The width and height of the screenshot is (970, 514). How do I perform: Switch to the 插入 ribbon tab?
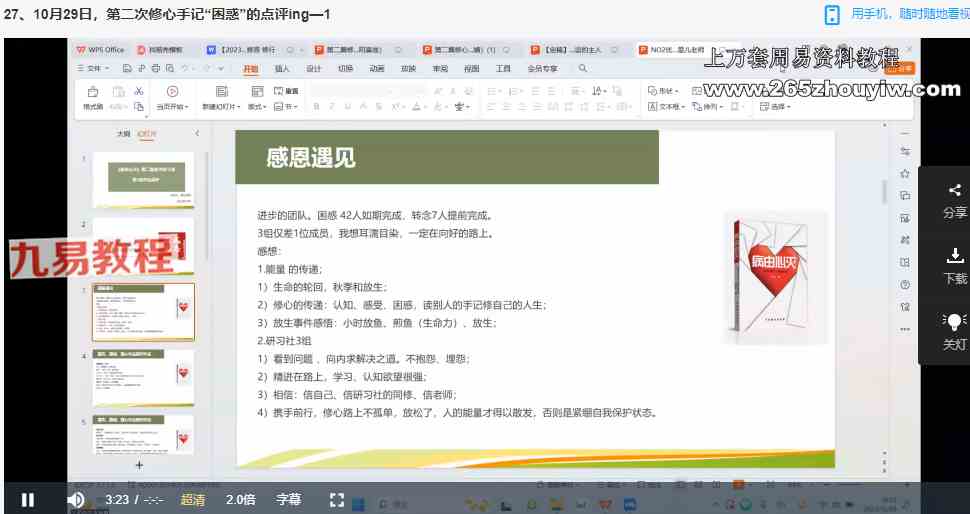tap(282, 69)
